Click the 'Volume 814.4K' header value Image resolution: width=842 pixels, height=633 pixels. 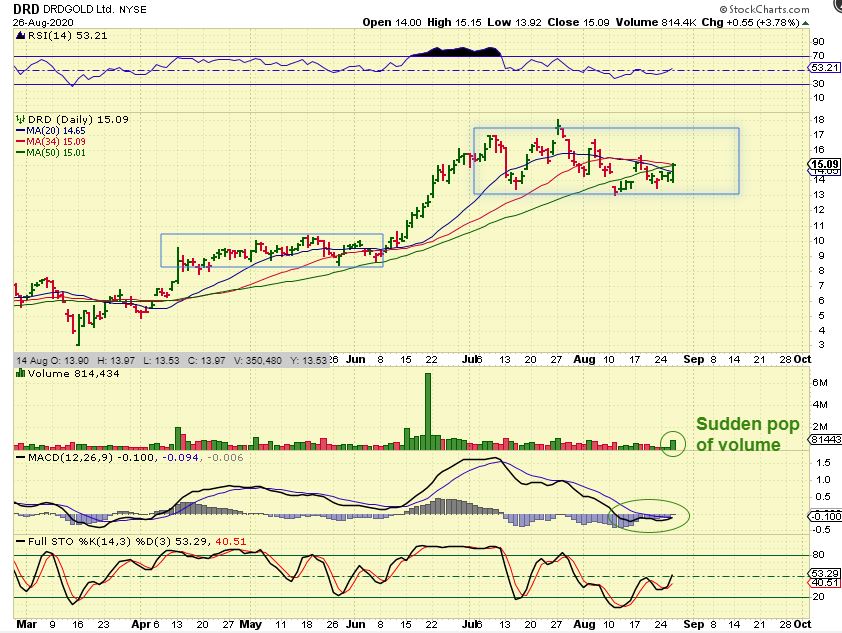(656, 22)
